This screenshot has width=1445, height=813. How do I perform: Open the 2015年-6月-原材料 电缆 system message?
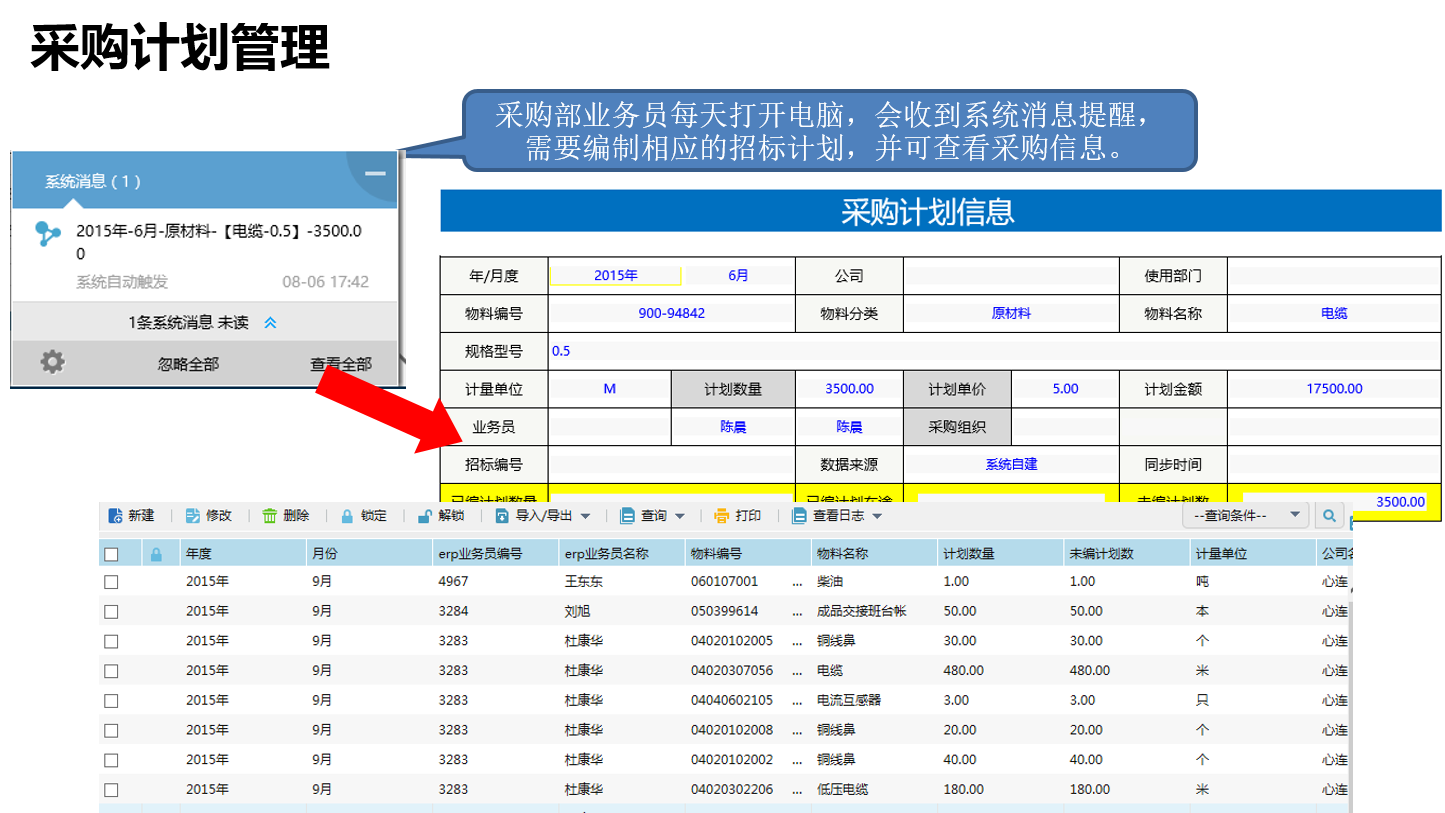point(218,242)
